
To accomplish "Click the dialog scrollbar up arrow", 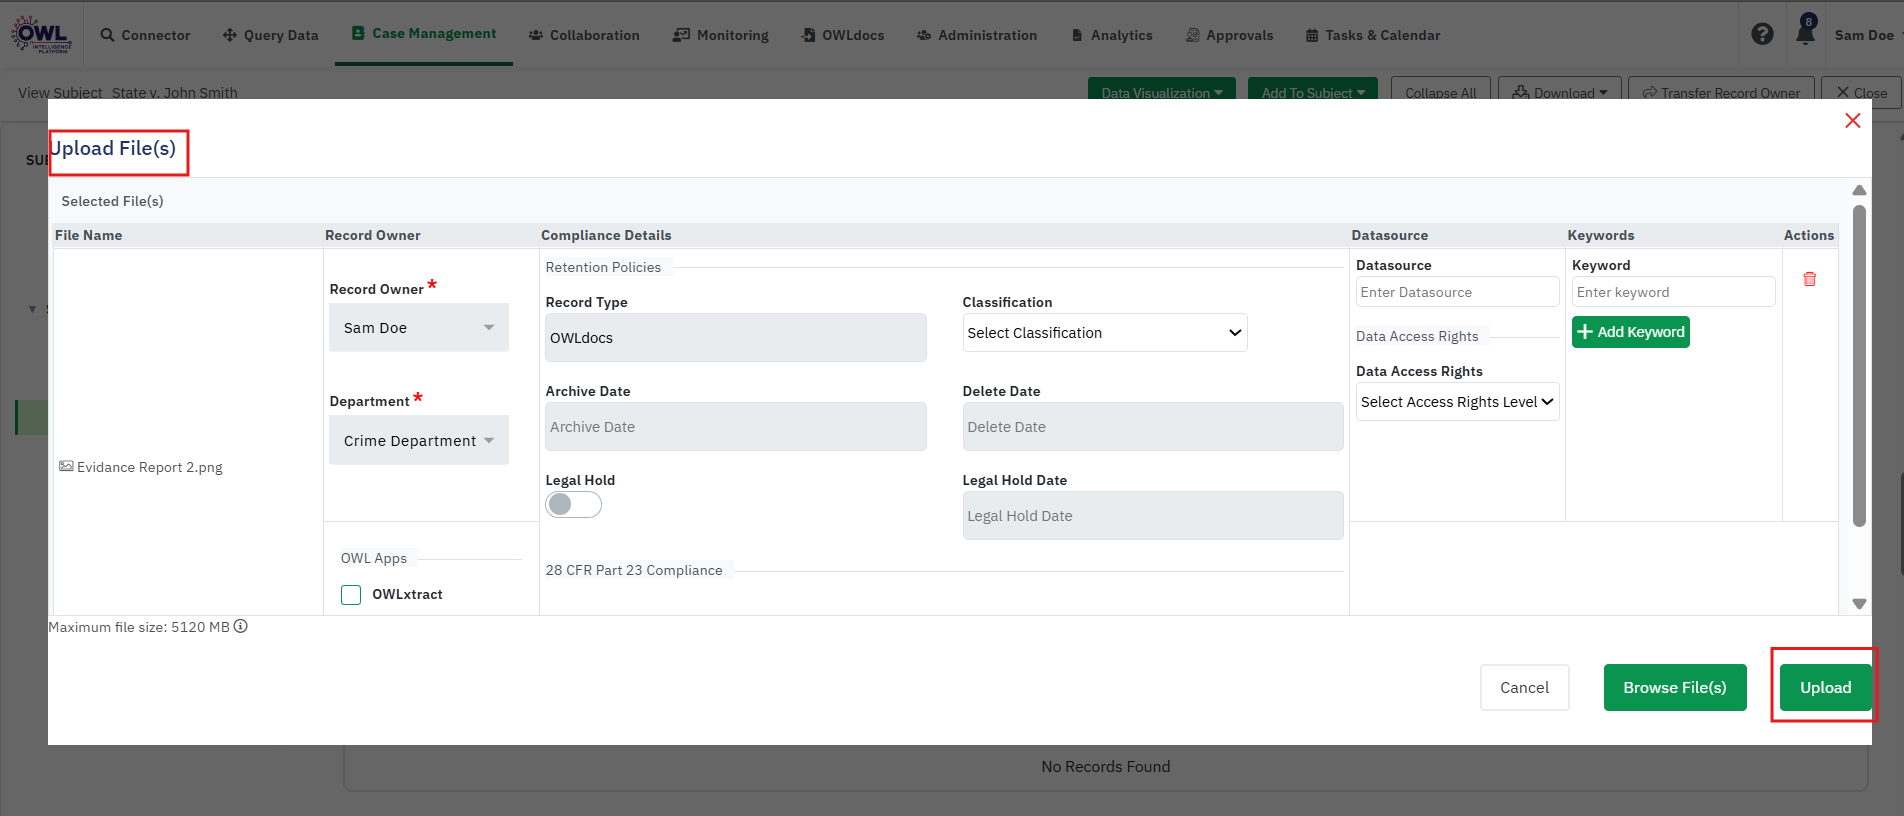I will (x=1859, y=190).
